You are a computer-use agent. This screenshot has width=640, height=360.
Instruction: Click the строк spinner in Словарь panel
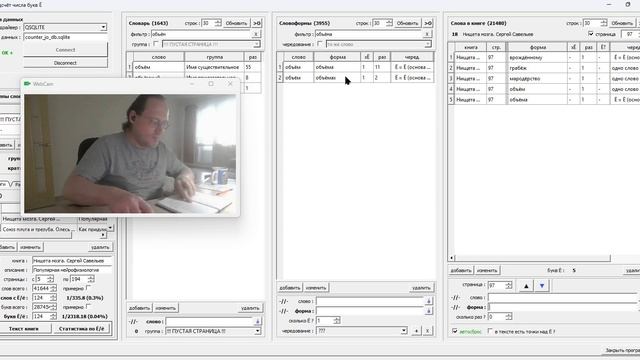(x=211, y=23)
